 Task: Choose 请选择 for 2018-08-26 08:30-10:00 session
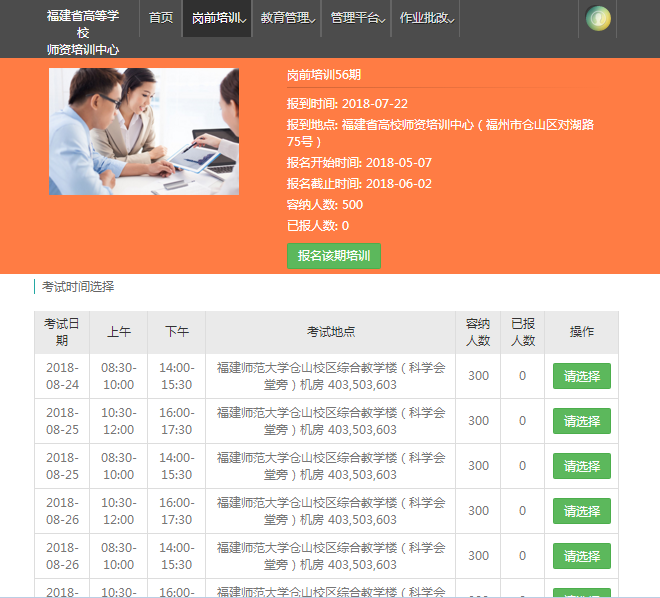tap(581, 556)
